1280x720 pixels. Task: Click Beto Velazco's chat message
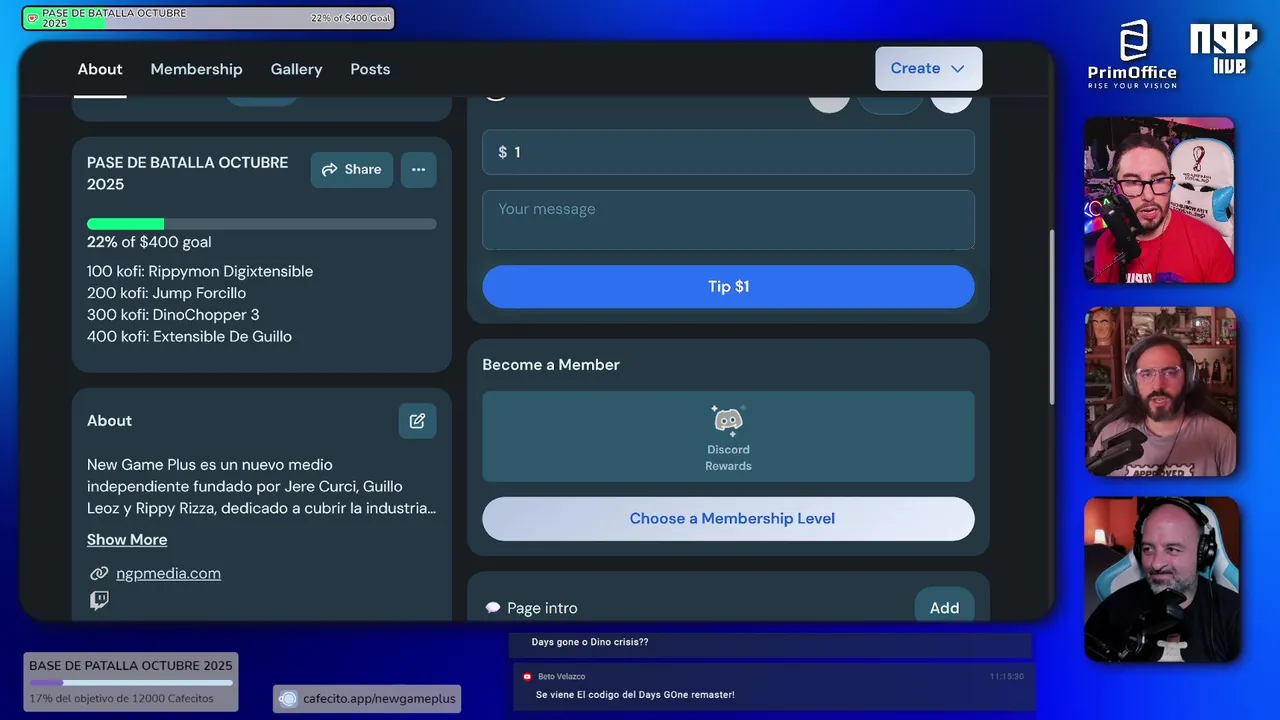[x=635, y=695]
